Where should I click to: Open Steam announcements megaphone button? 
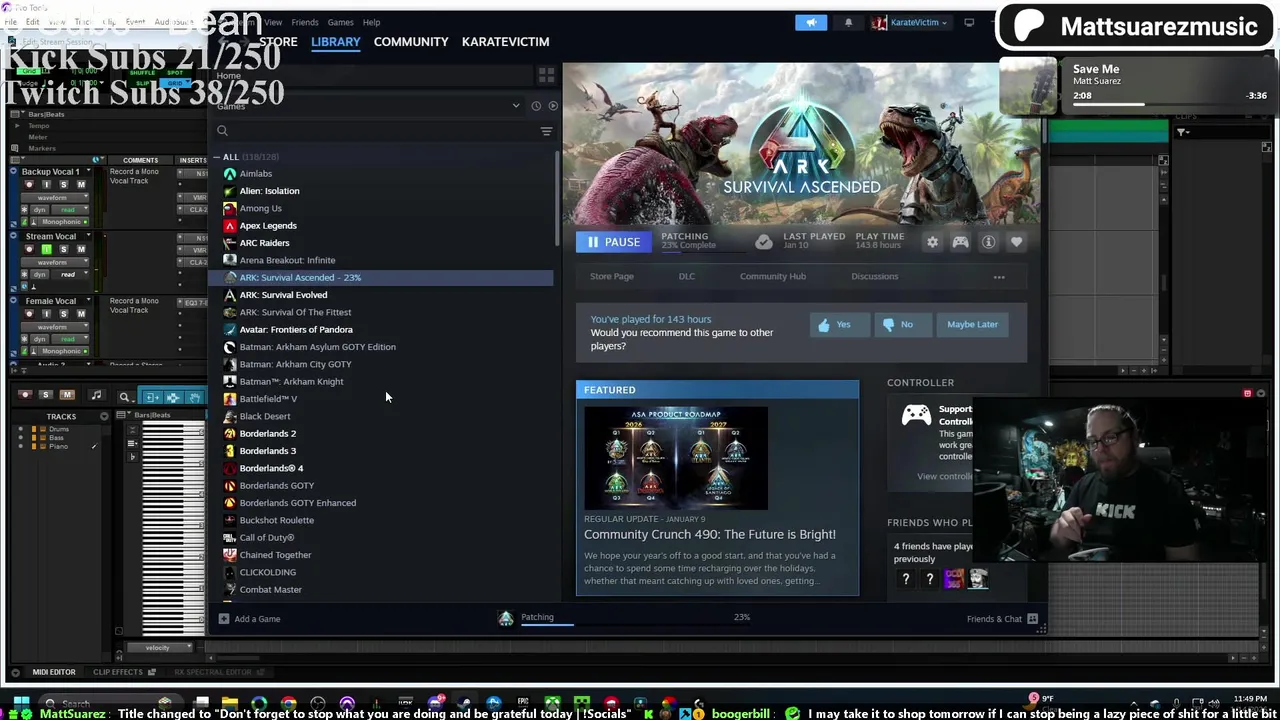pos(811,22)
